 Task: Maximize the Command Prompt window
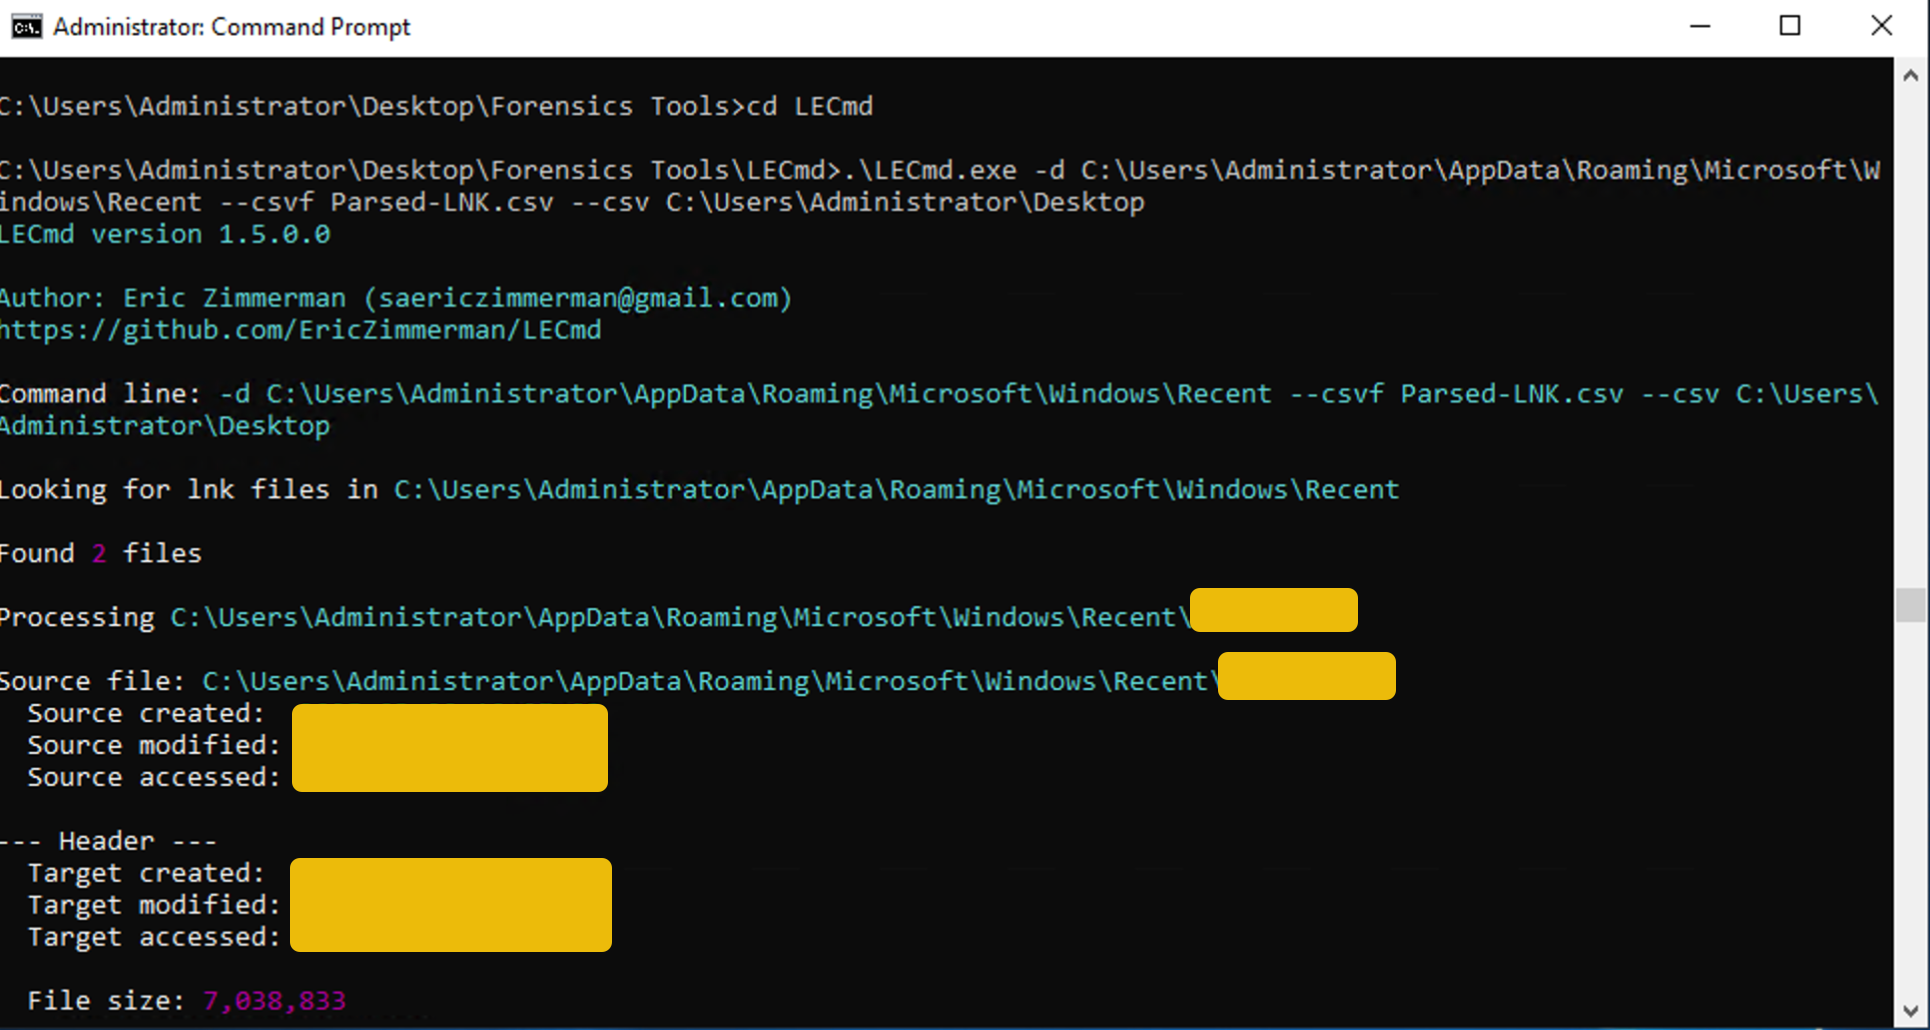(x=1790, y=27)
